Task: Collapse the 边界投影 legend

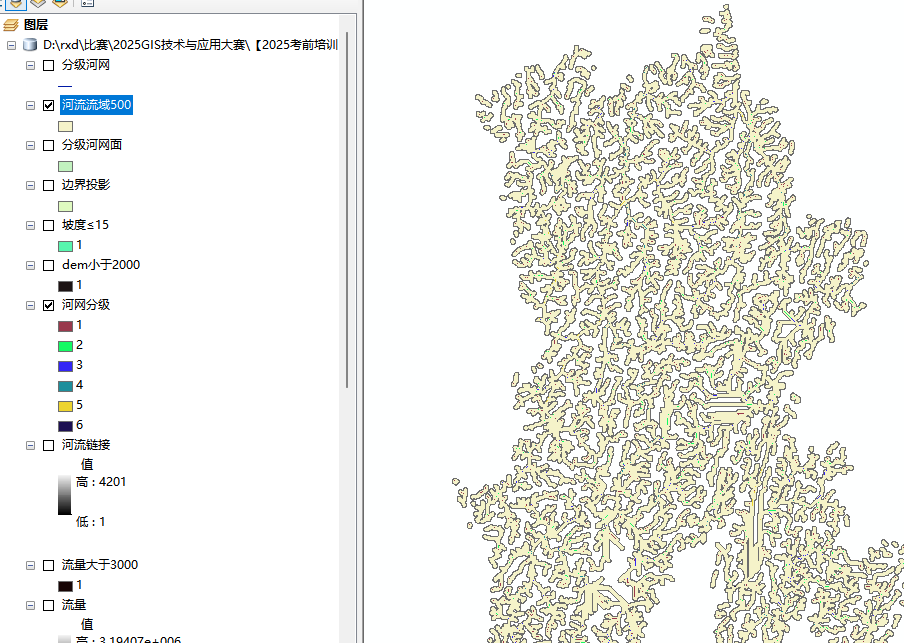Action: [31, 185]
